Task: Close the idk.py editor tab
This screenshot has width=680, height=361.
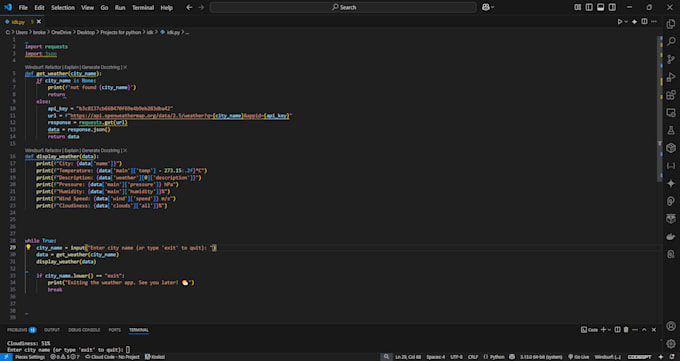Action: click(39, 22)
